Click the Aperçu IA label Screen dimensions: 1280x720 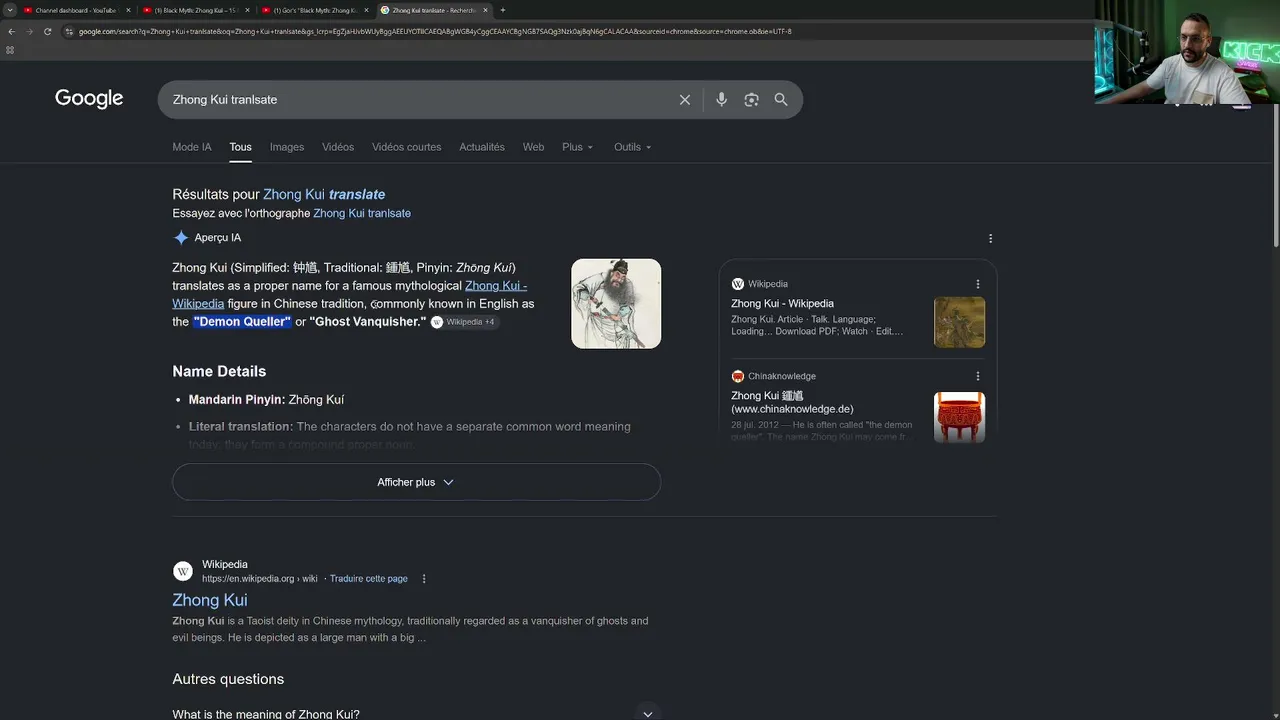click(x=218, y=238)
